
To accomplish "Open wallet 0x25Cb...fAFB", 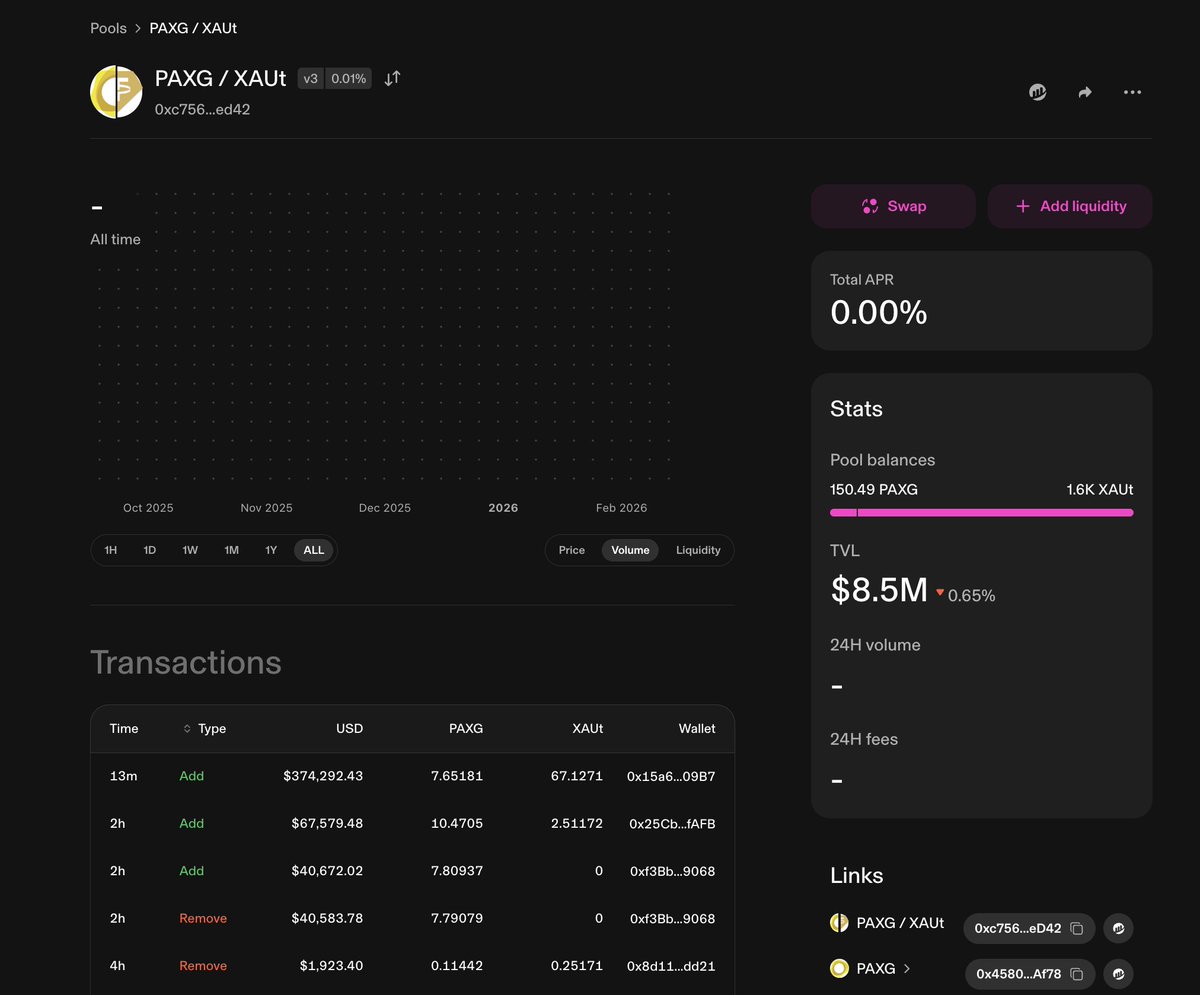I will tap(672, 824).
